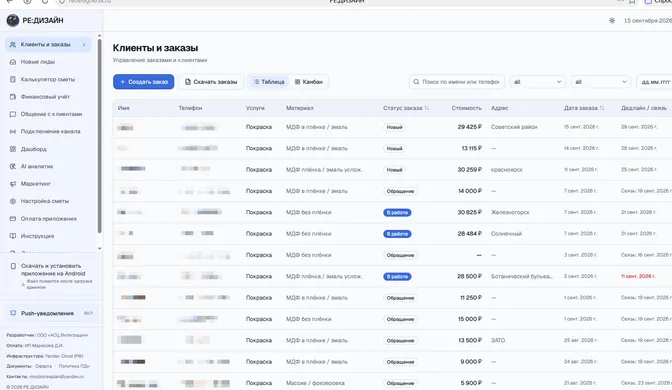672x390 pixels.
Task: Click the 30 259 ₽ cost cell
Action: point(469,169)
